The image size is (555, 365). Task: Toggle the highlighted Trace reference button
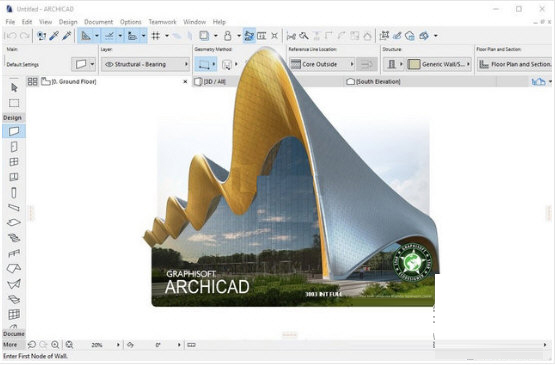(249, 35)
